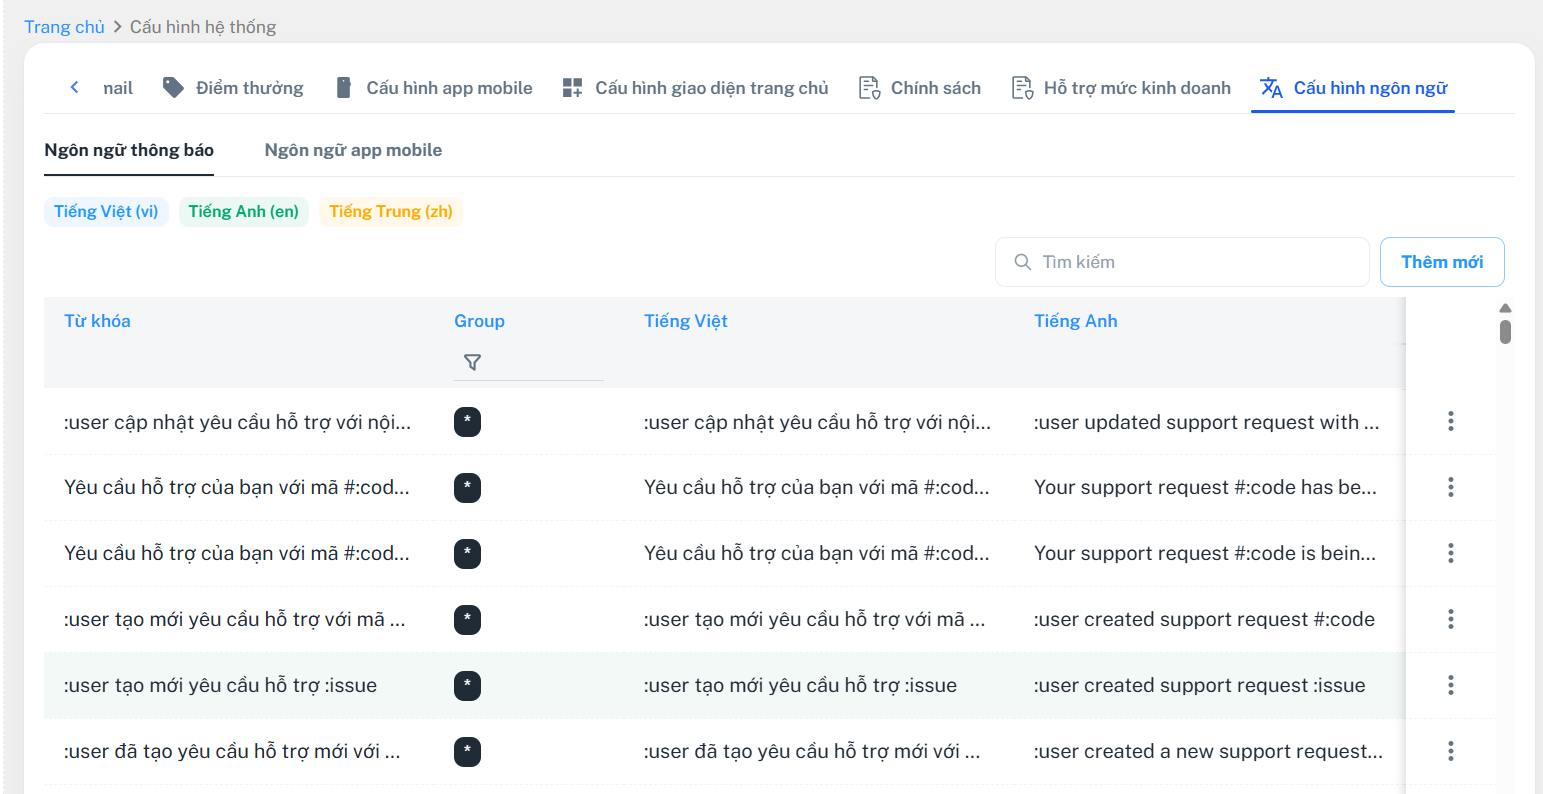Viewport: 1543px width, 794px height.
Task: Open Cấu hình app mobile via its phone icon
Action: click(x=343, y=88)
